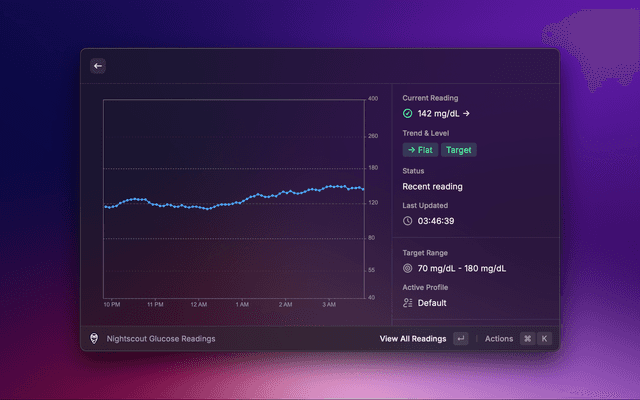Click the green checkmark current reading icon
The height and width of the screenshot is (400, 640).
click(x=408, y=114)
